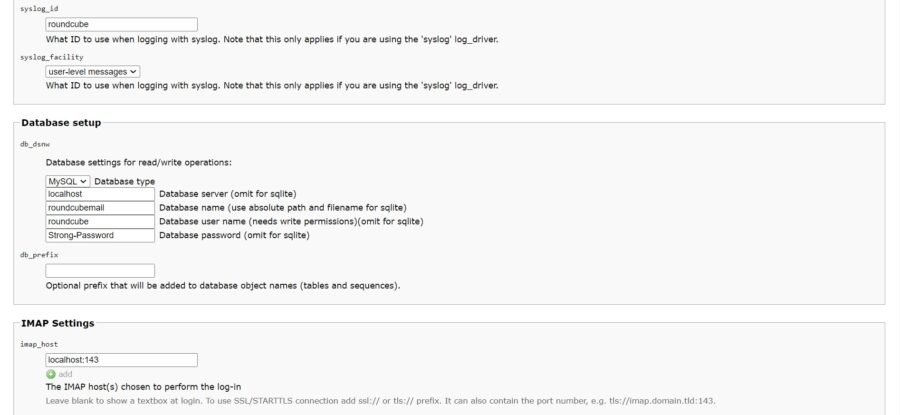The image size is (900, 415).
Task: Click the "IMAP Settings" section heading
Action: point(58,323)
